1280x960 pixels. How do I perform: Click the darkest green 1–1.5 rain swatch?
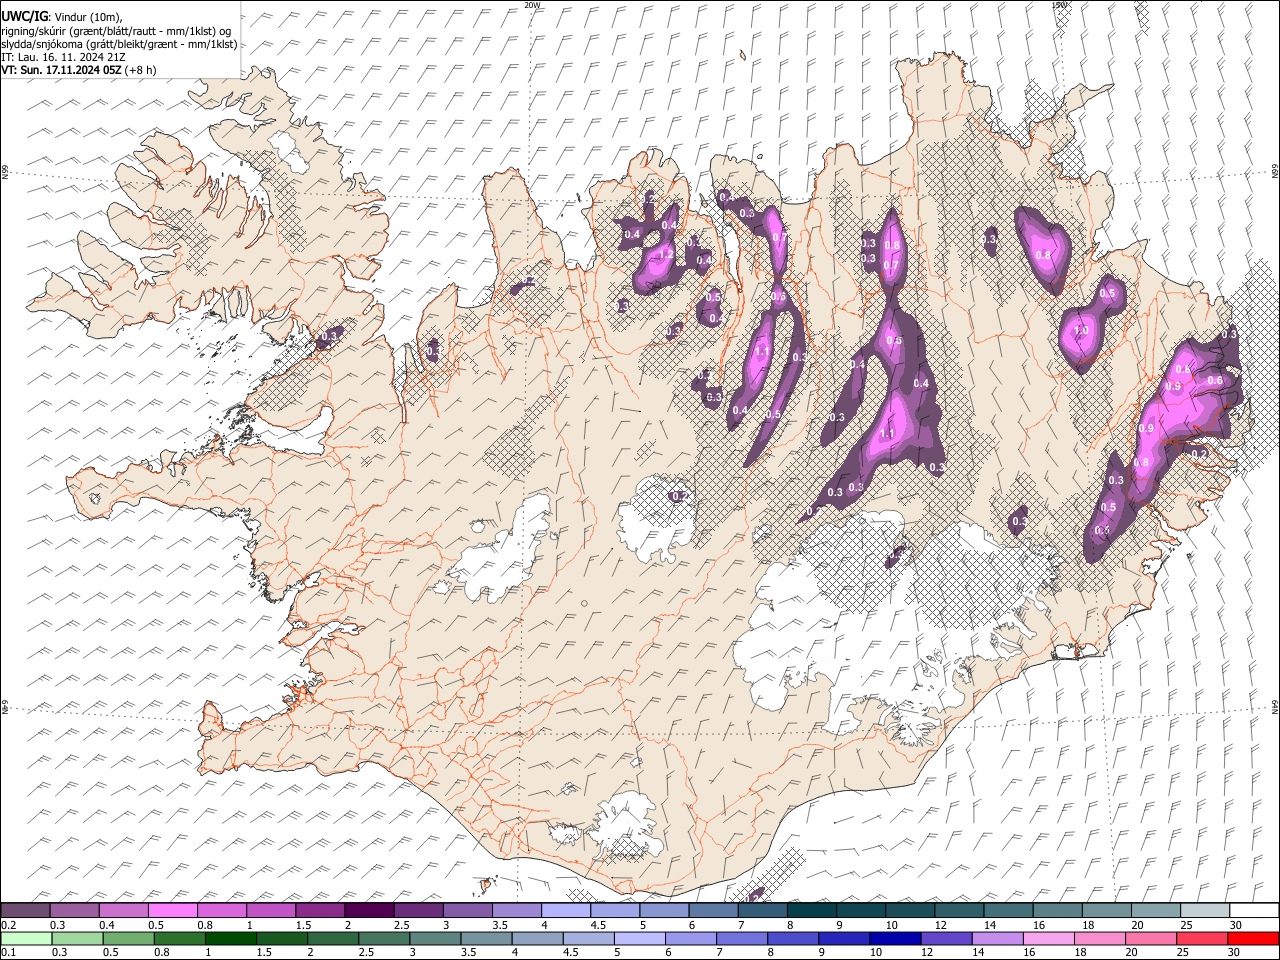(x=230, y=938)
